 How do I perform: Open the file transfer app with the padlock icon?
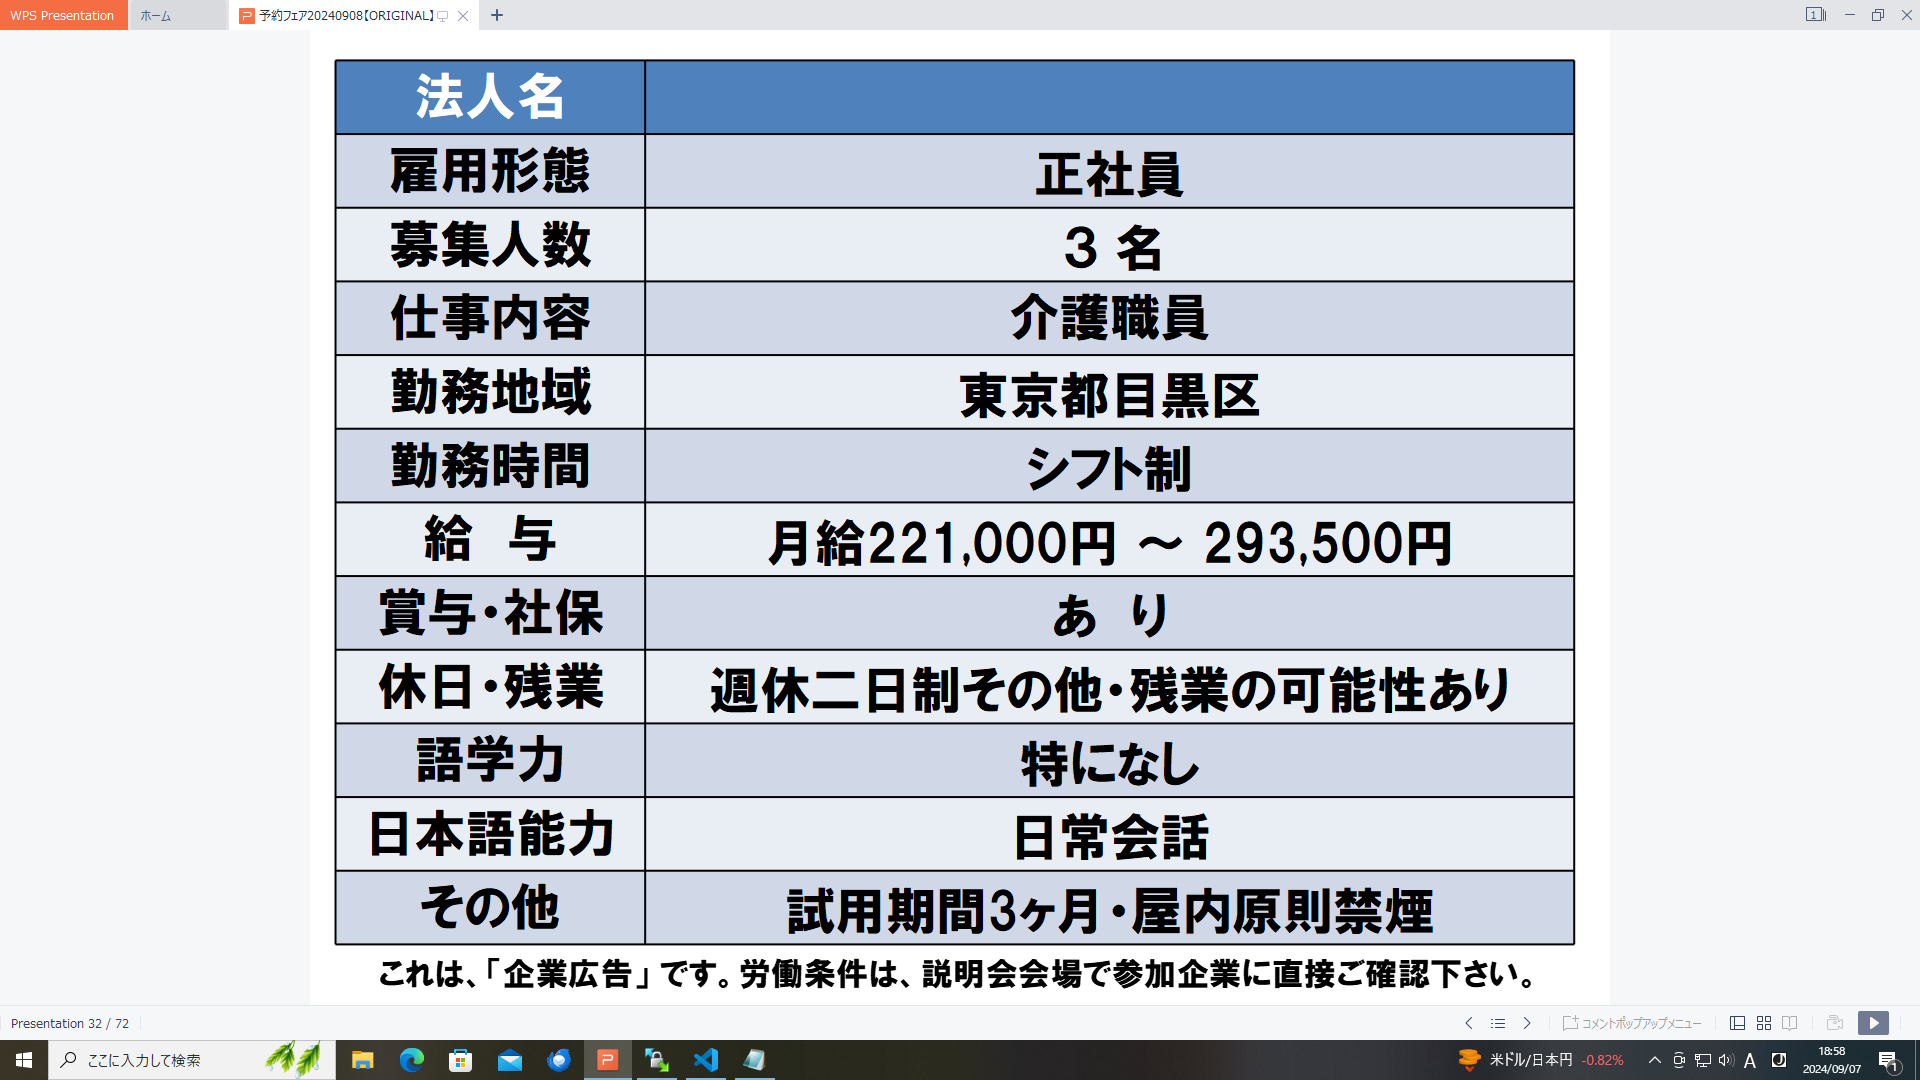click(656, 1060)
